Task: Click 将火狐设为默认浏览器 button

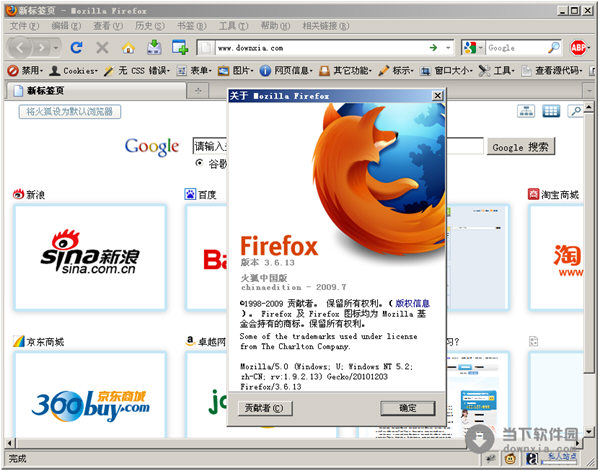Action: [70, 111]
